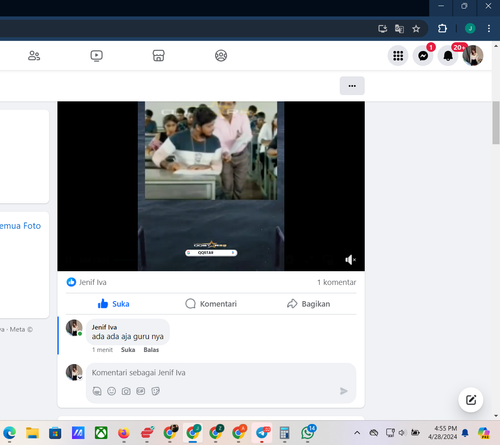Open Messenger chats icon
Viewport: 500px width, 445px height.
(423, 56)
